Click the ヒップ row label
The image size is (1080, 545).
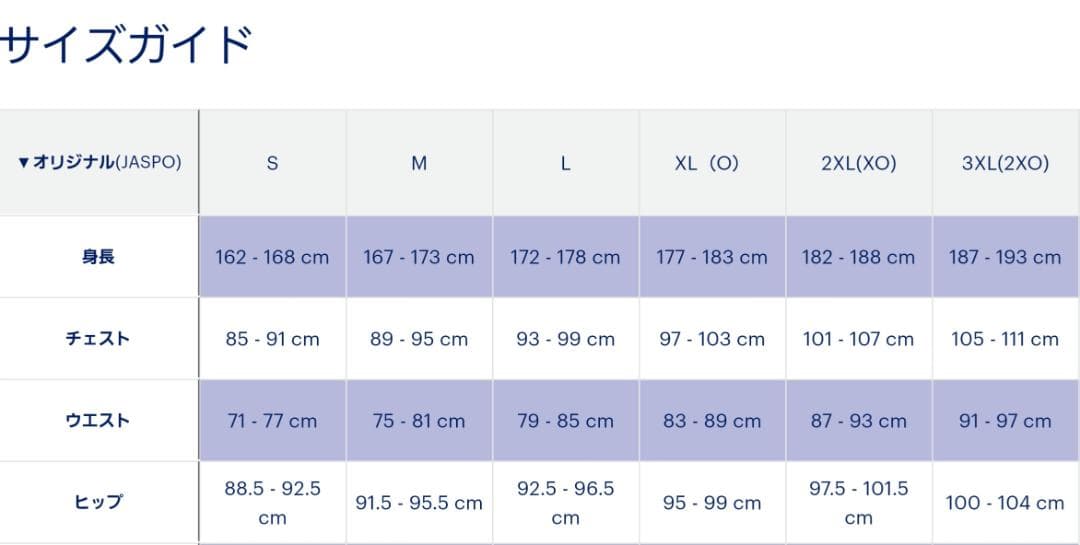tap(98, 502)
